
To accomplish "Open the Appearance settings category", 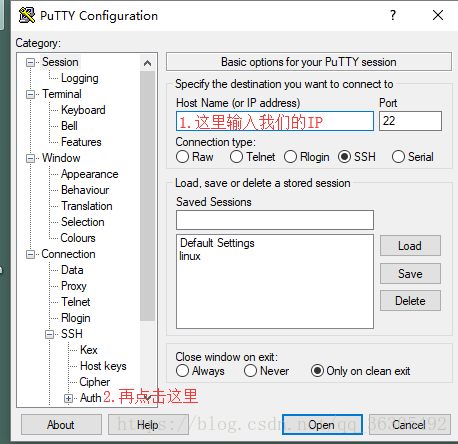I will (x=90, y=174).
